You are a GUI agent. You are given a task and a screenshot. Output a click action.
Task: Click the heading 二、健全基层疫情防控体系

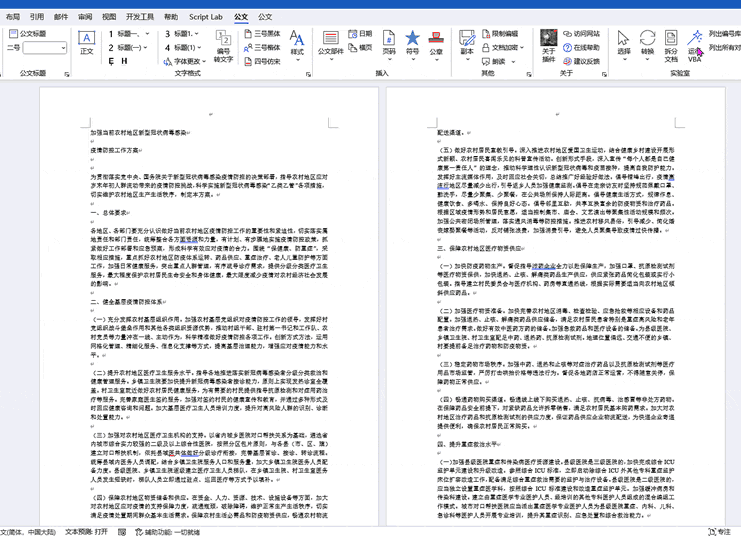[x=127, y=302]
